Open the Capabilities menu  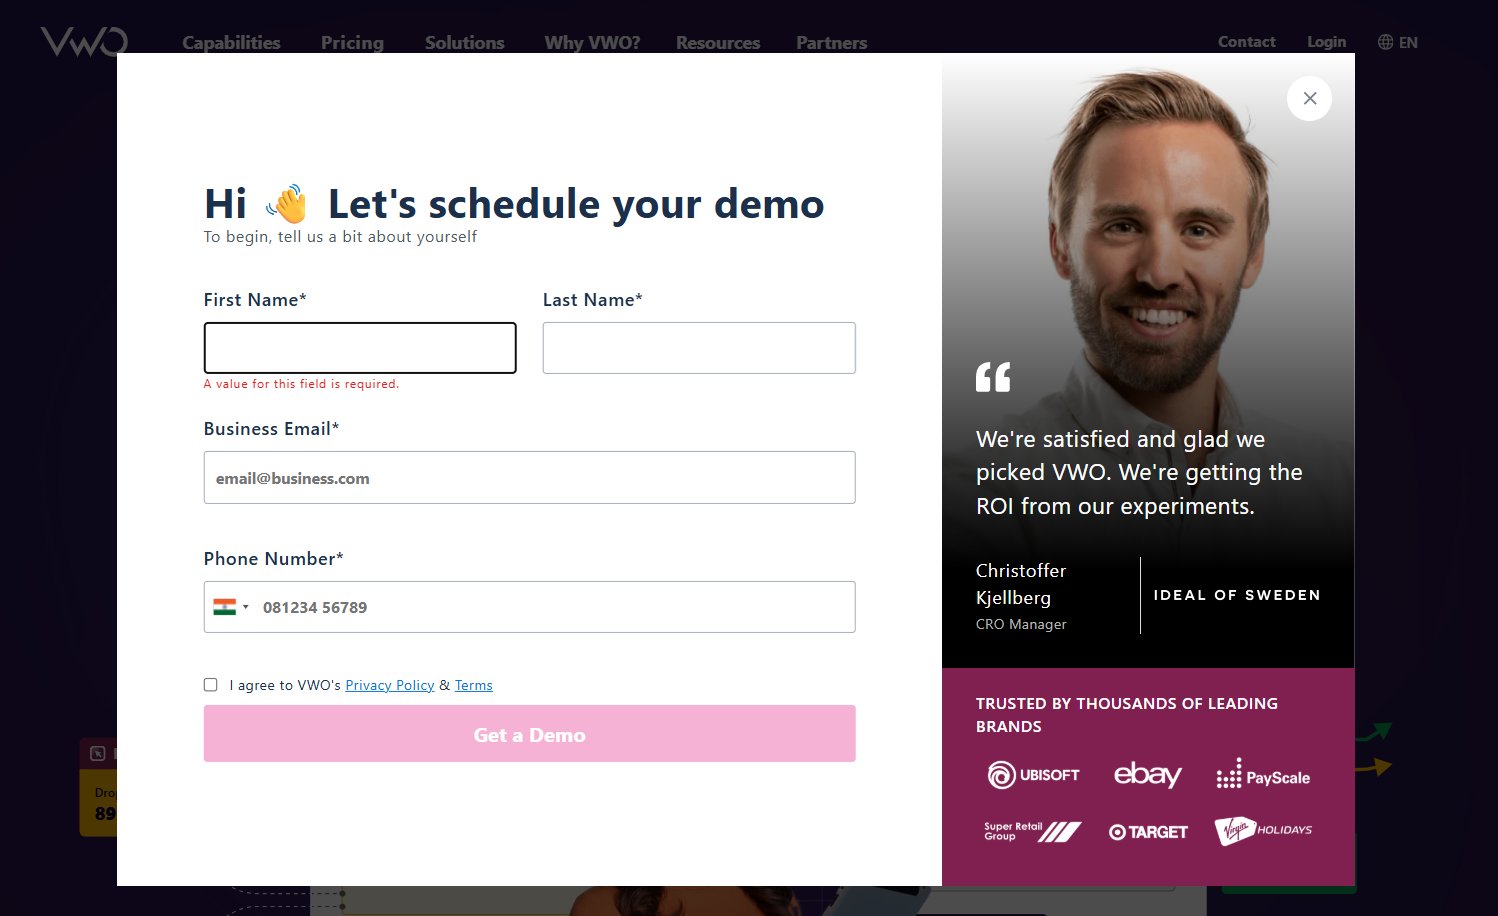tap(231, 43)
